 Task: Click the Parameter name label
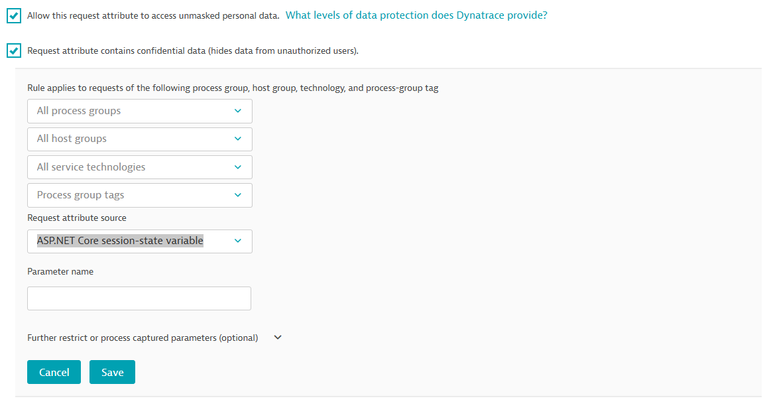(x=63, y=270)
